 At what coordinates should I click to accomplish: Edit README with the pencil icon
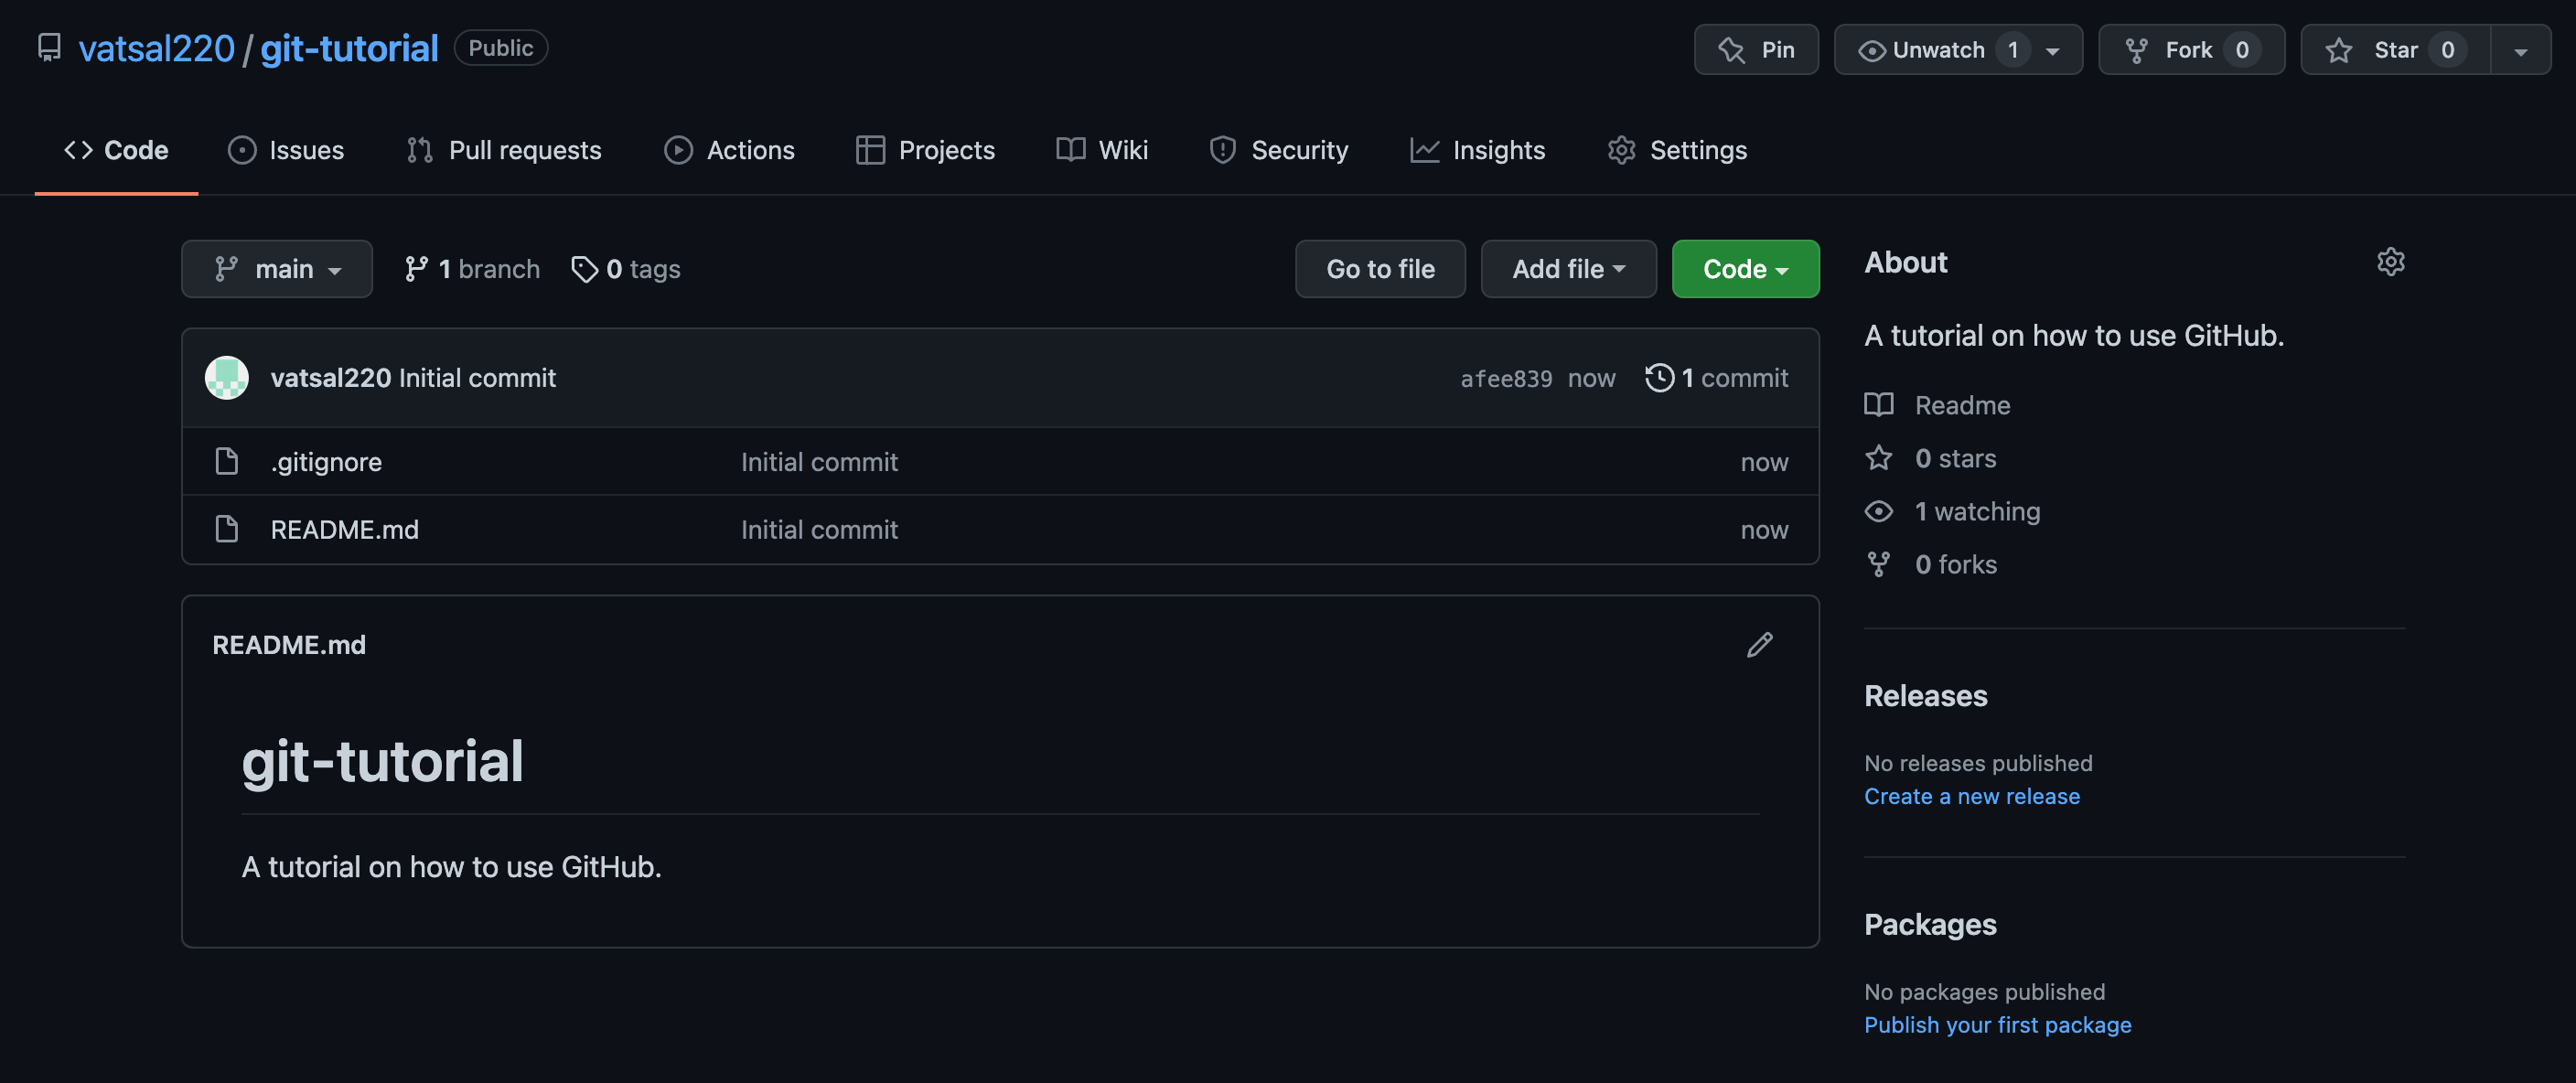(x=1759, y=646)
